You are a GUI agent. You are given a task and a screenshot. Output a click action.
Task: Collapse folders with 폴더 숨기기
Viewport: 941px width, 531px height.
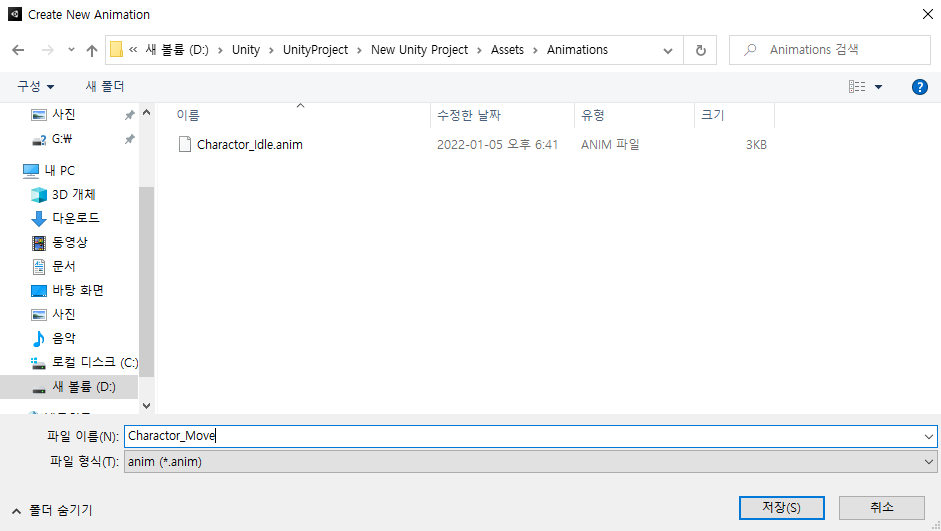(x=52, y=511)
